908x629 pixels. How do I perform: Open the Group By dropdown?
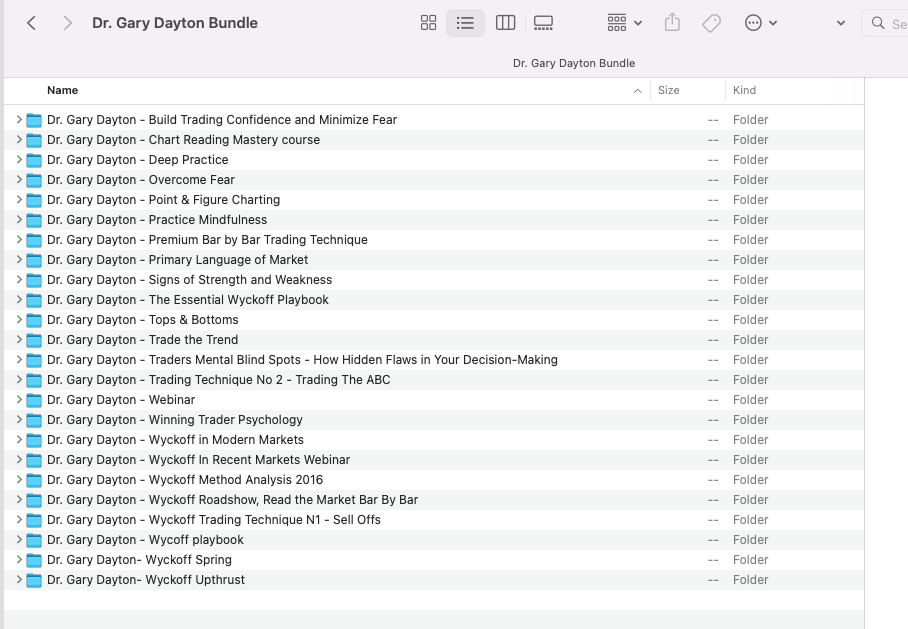pyautogui.click(x=624, y=23)
